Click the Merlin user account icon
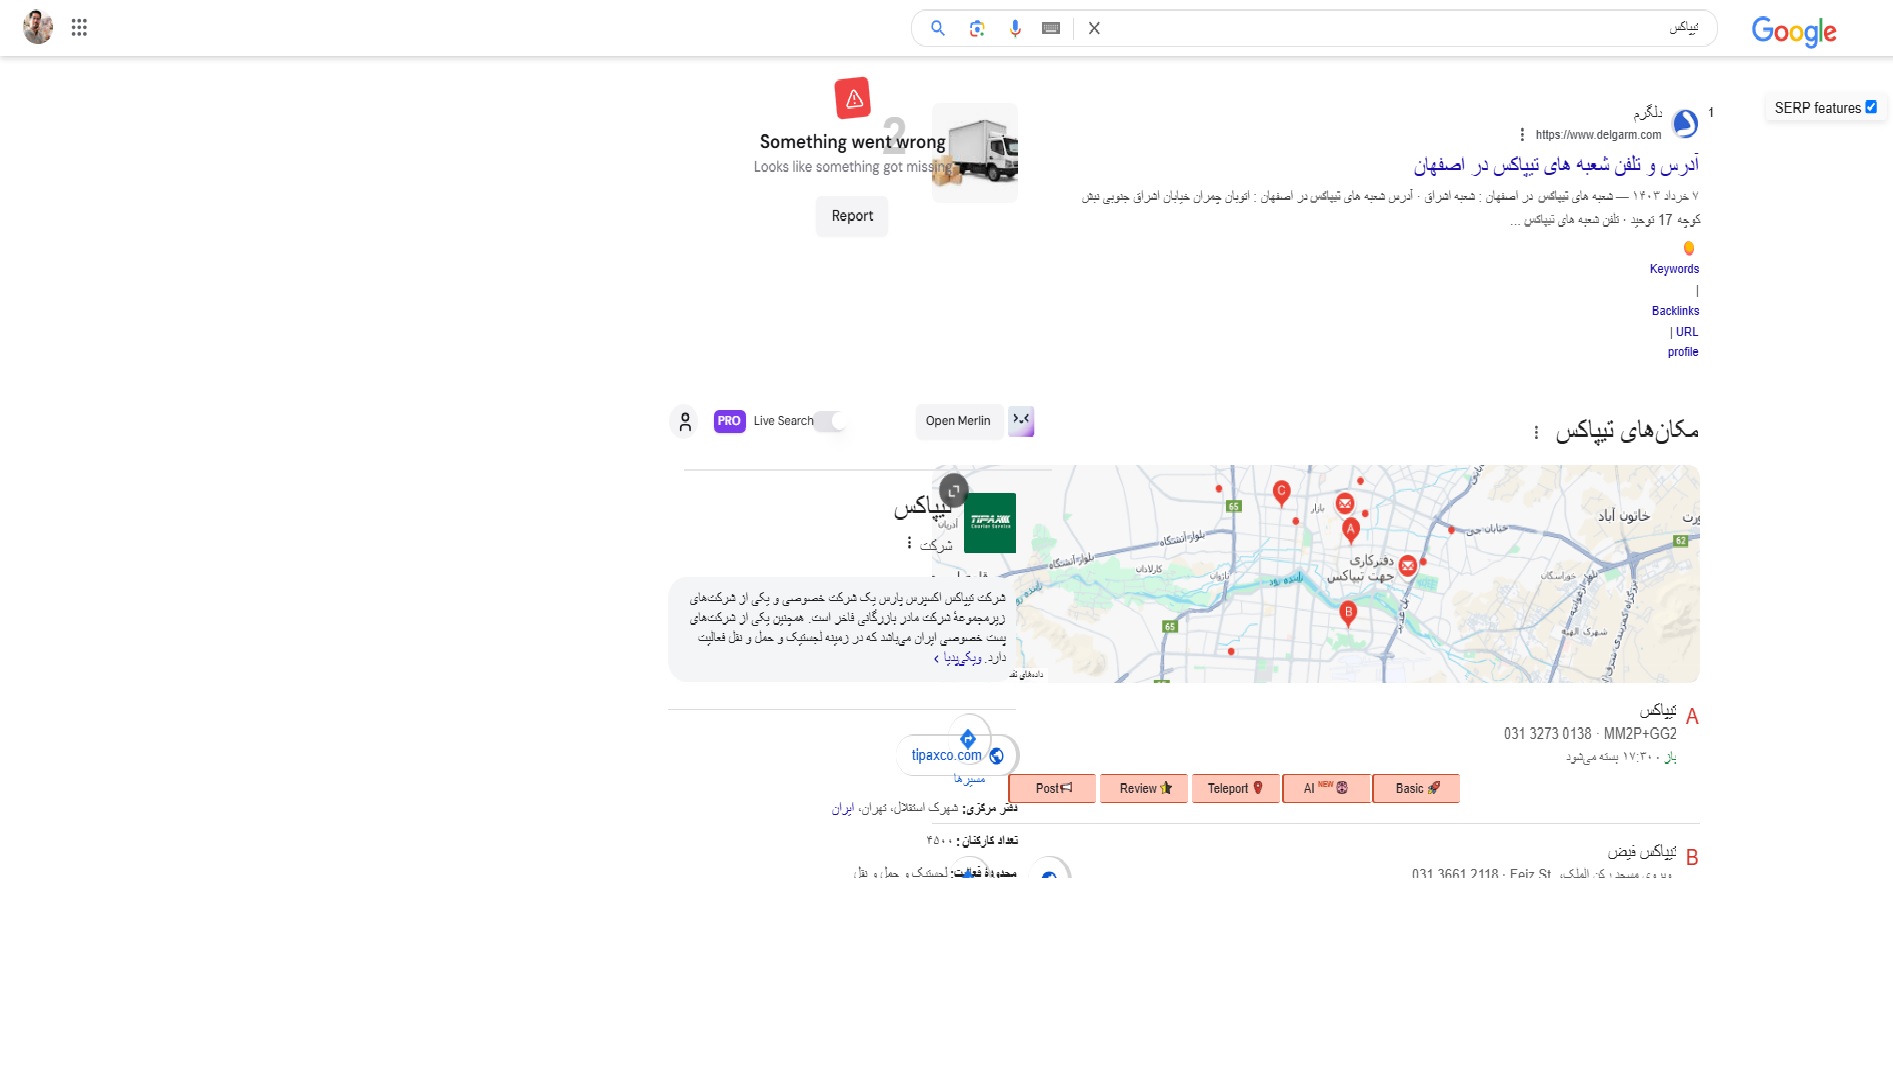The width and height of the screenshot is (1893, 1066). (x=685, y=422)
